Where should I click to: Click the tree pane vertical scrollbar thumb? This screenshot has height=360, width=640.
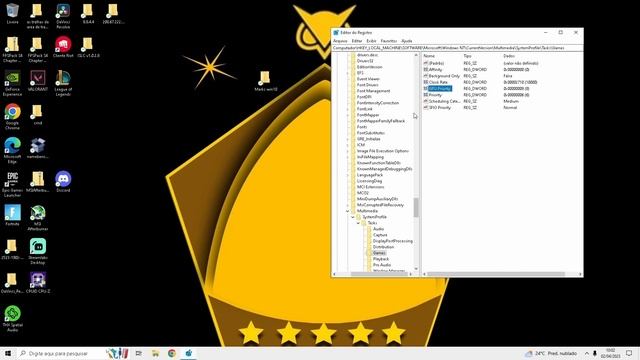pos(416,207)
